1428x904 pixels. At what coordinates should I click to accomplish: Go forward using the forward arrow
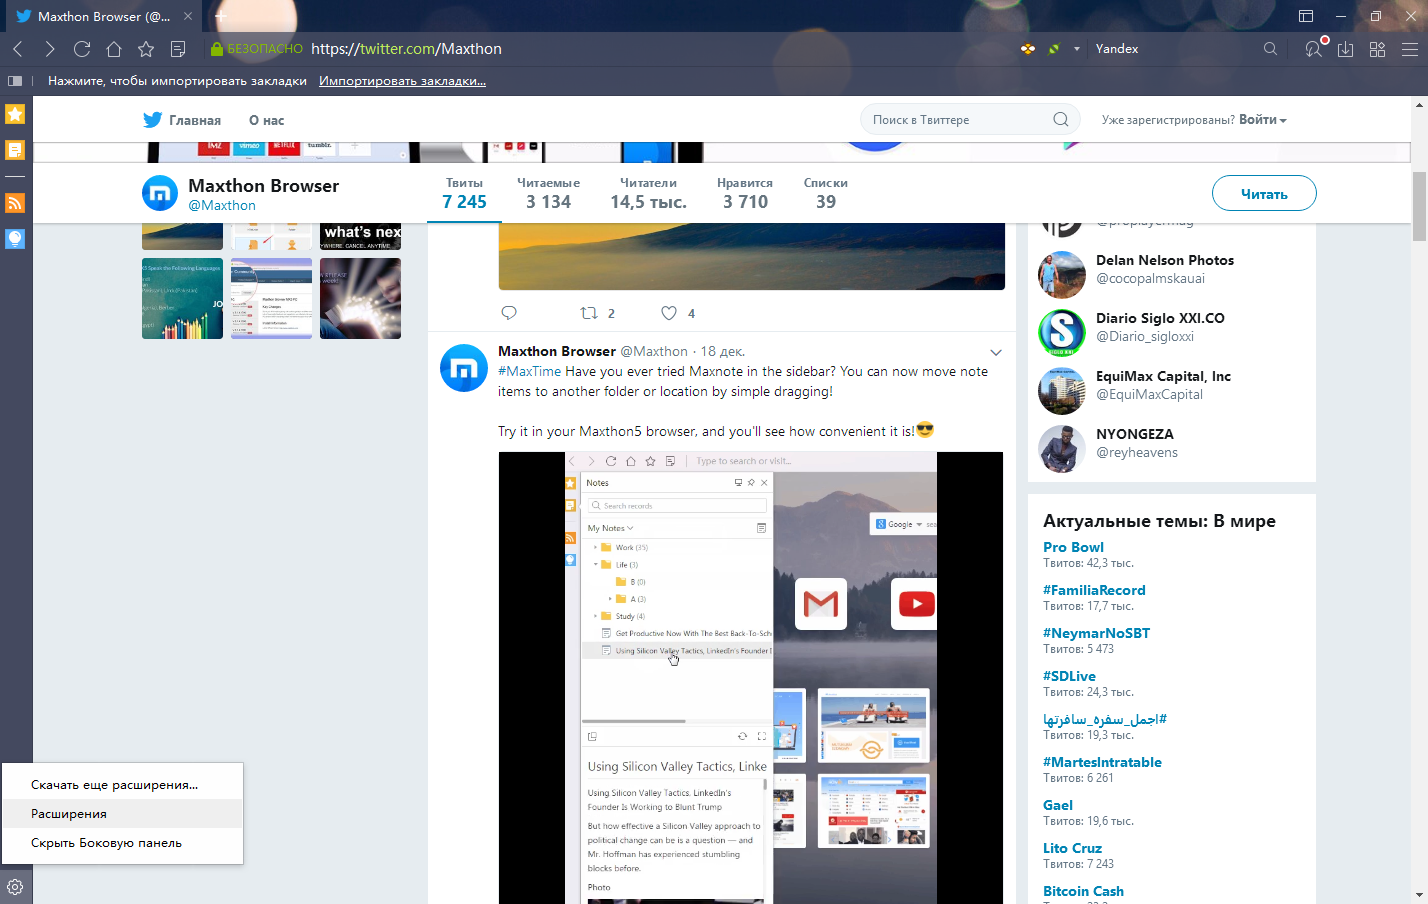click(x=49, y=49)
